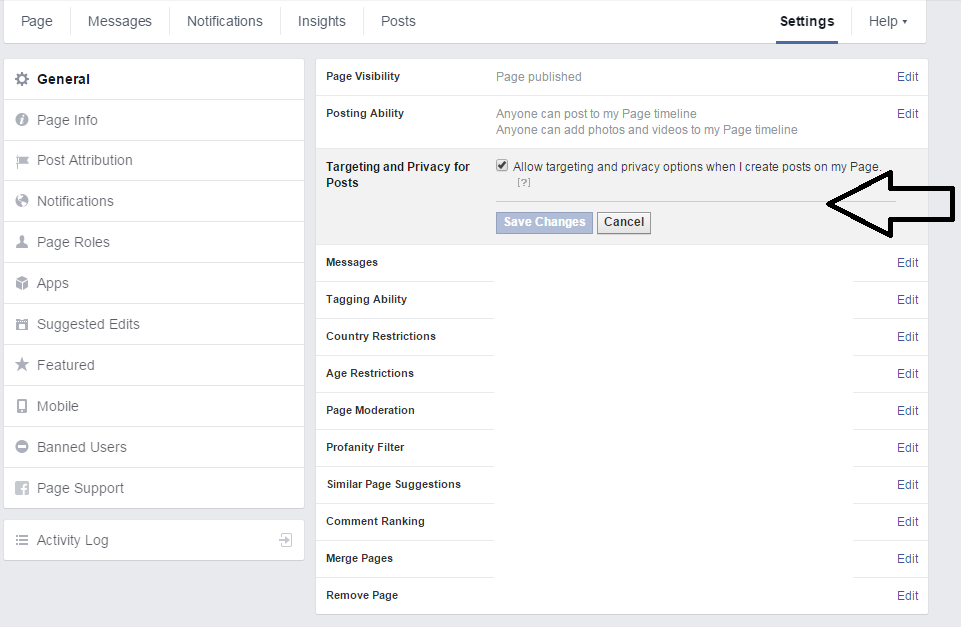Screen dimensions: 961x627
Task: Click the Cancel button
Action: [624, 222]
